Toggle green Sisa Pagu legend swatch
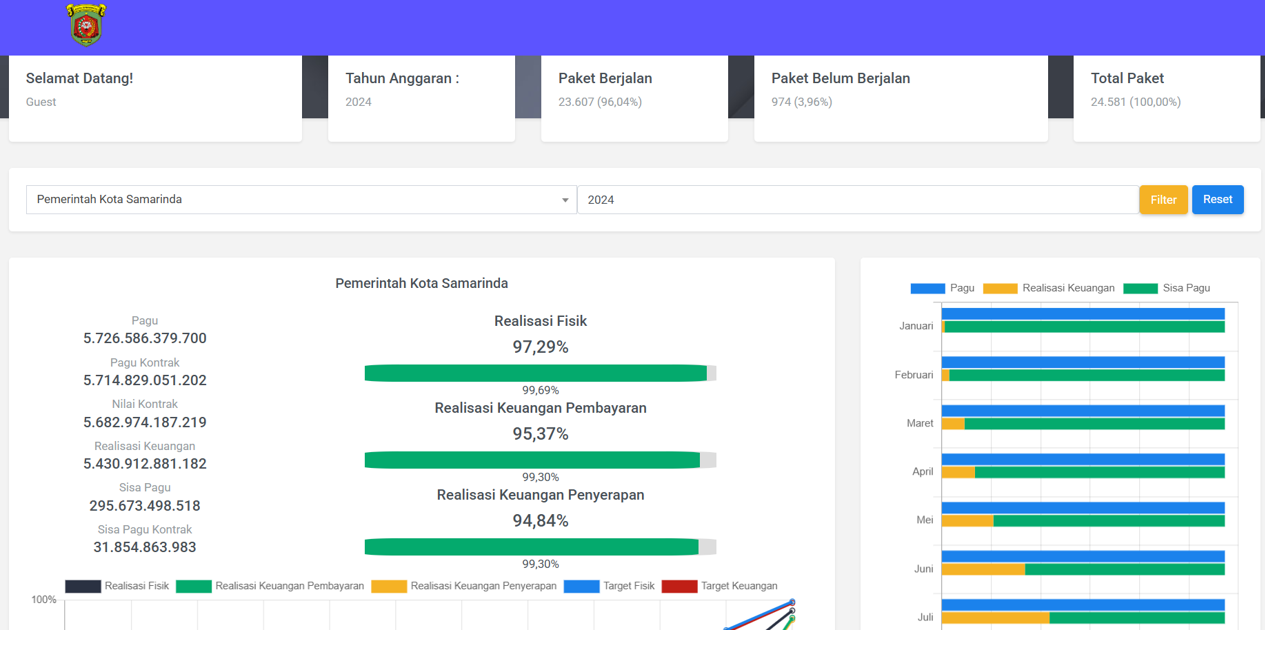 pos(1140,288)
